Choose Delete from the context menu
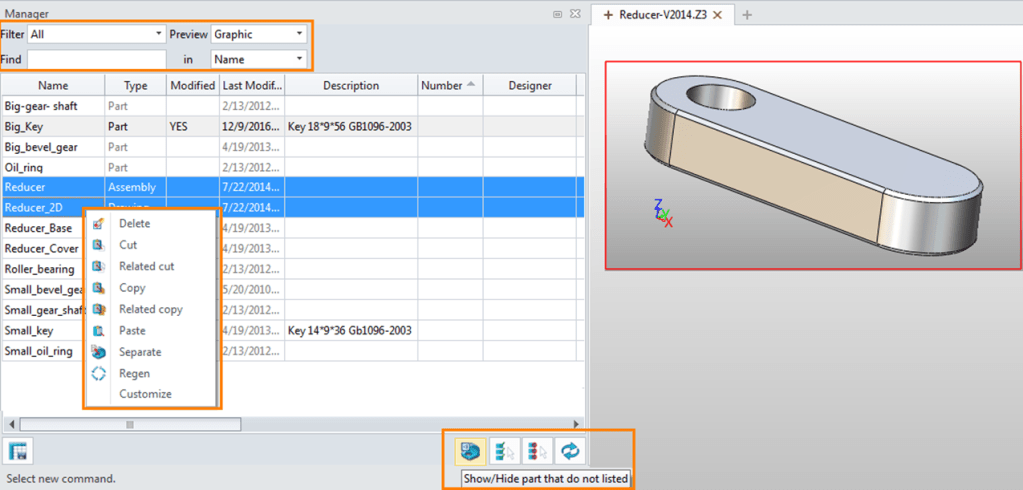The width and height of the screenshot is (1023, 490). (134, 224)
